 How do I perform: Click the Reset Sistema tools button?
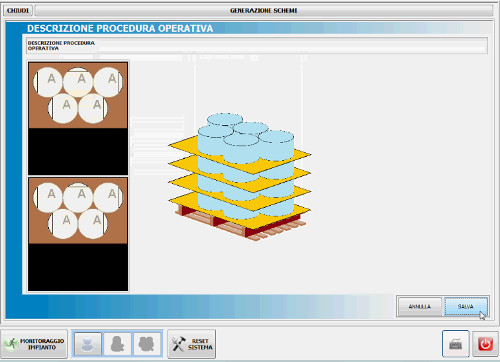point(192,344)
